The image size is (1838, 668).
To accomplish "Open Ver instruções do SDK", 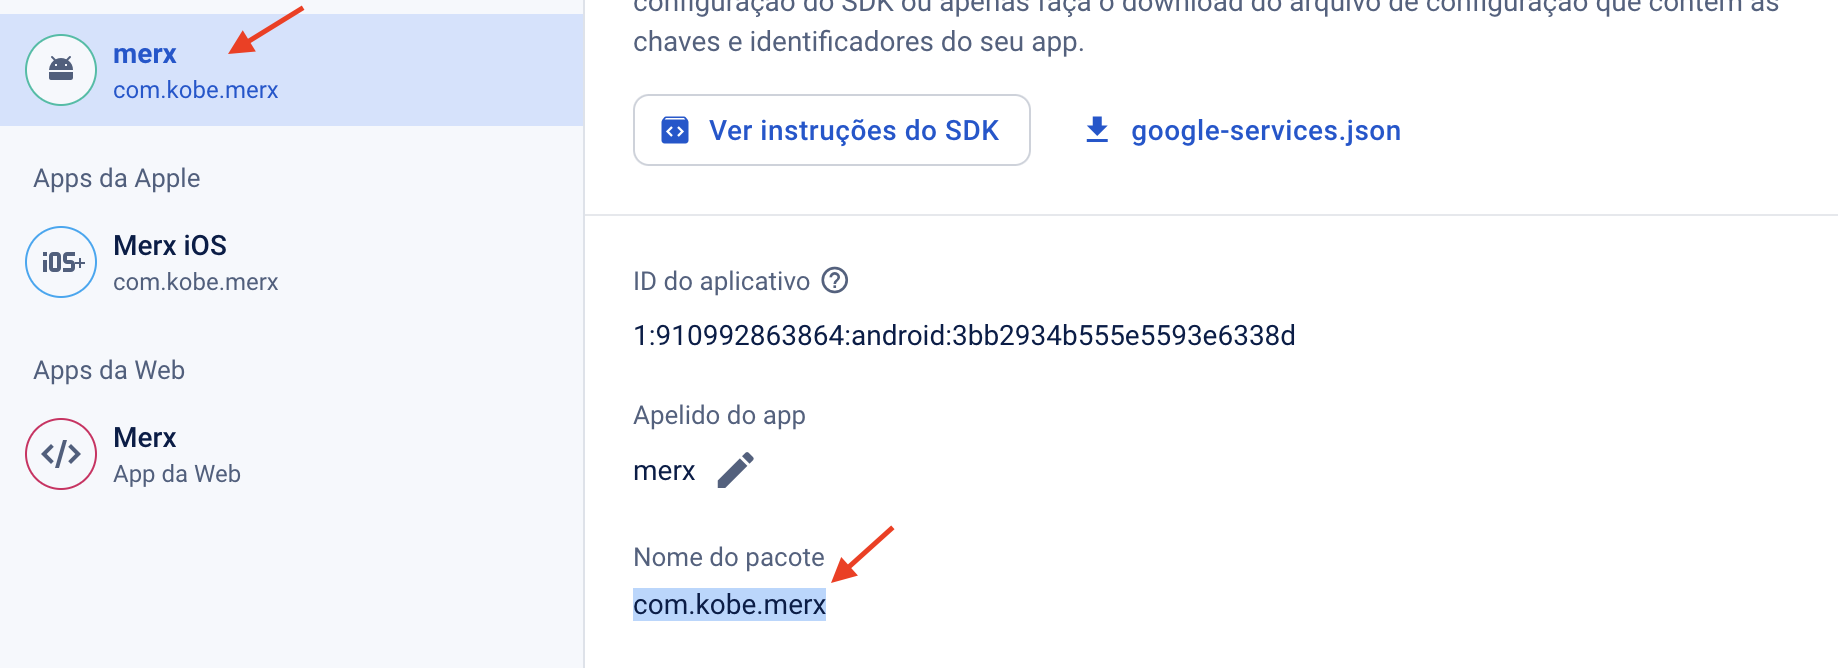I will pos(853,130).
